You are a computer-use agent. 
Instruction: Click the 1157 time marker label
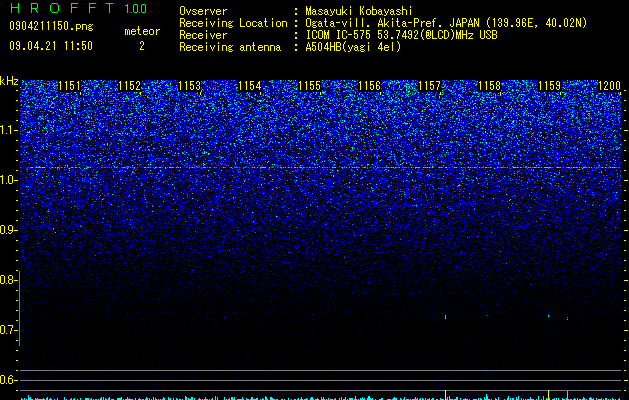[429, 86]
